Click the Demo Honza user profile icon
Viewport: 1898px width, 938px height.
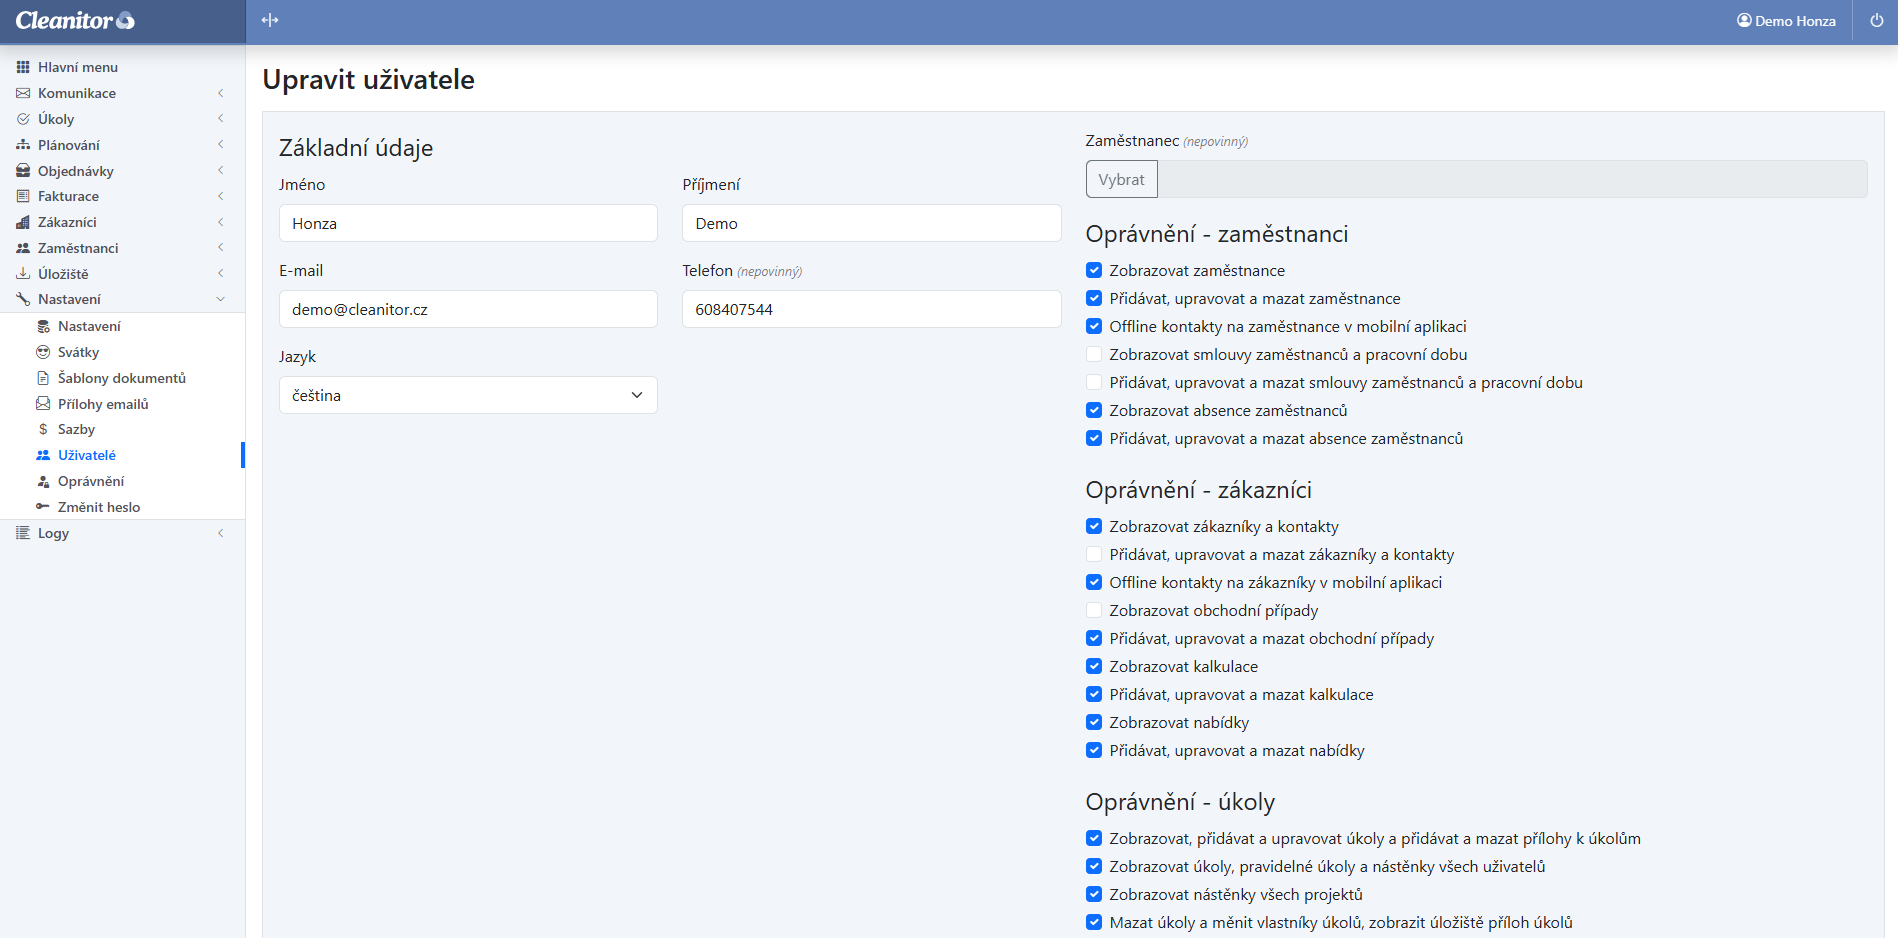[1744, 21]
